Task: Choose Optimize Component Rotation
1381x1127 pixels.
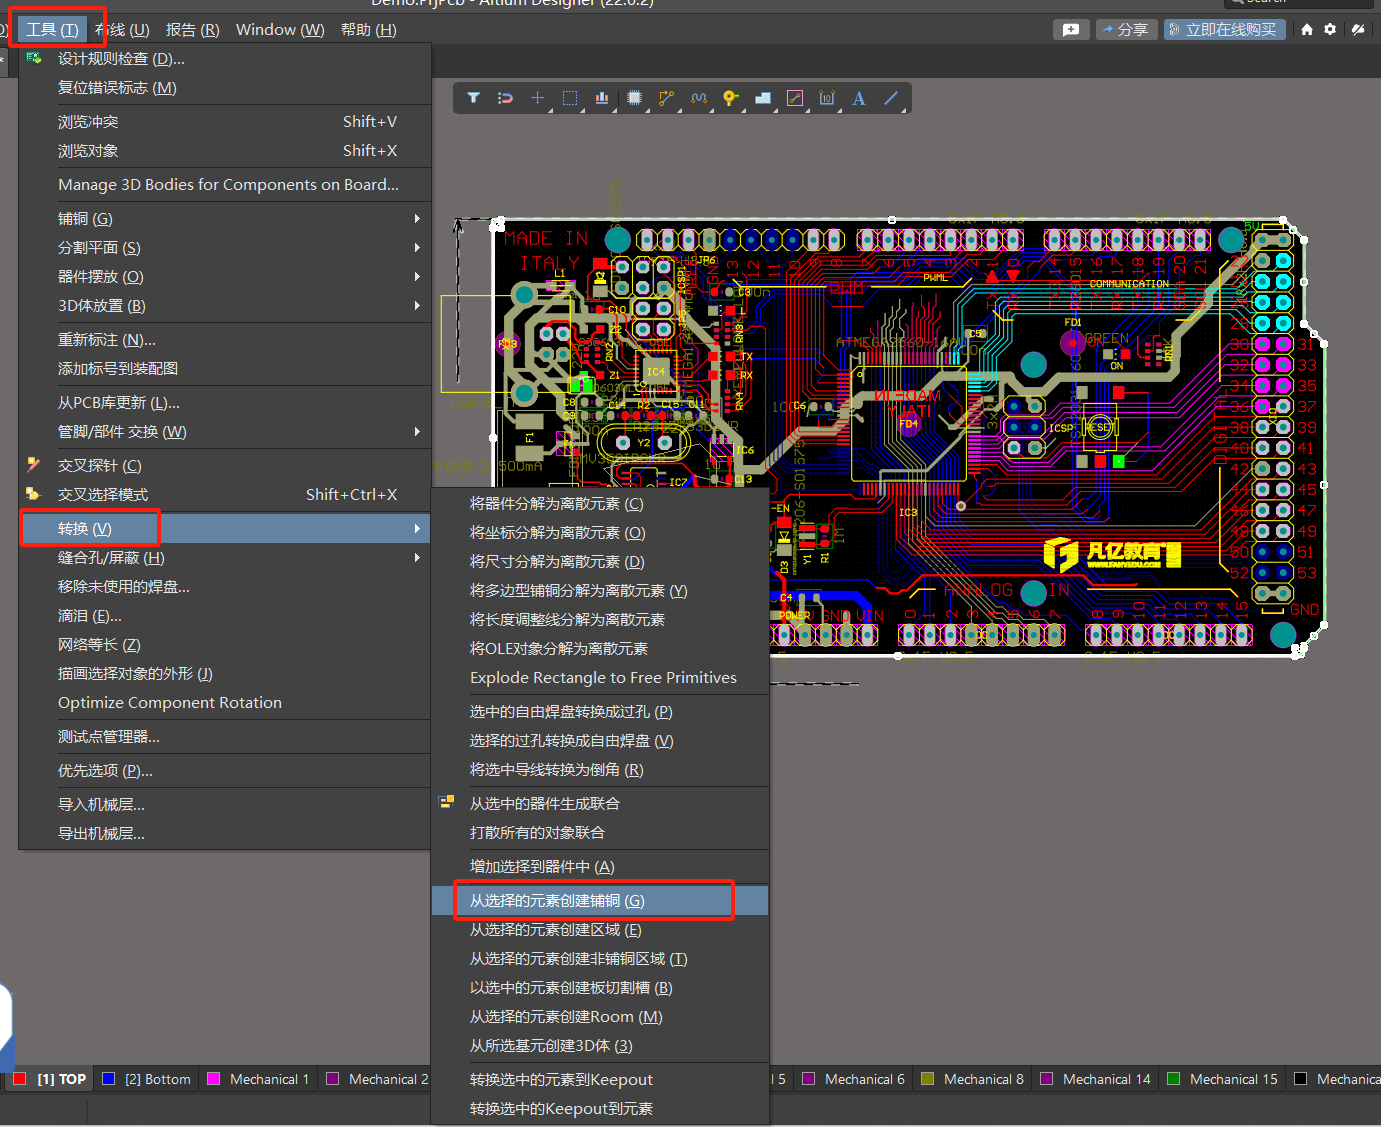Action: click(x=225, y=703)
